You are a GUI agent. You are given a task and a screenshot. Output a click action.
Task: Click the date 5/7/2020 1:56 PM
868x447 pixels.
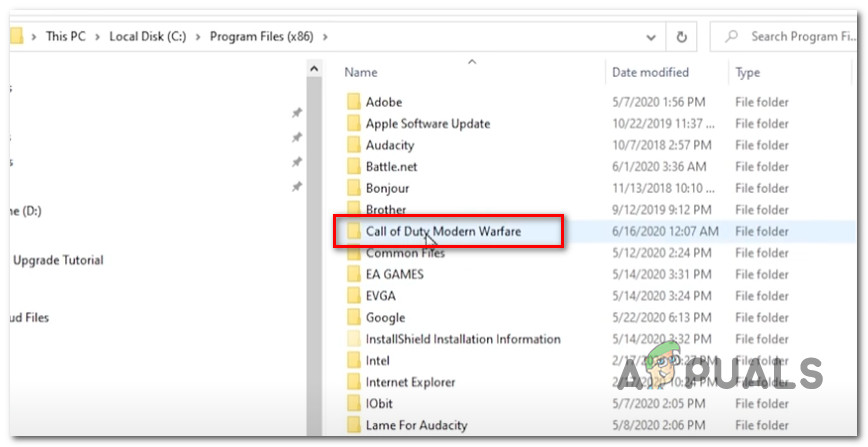(659, 102)
